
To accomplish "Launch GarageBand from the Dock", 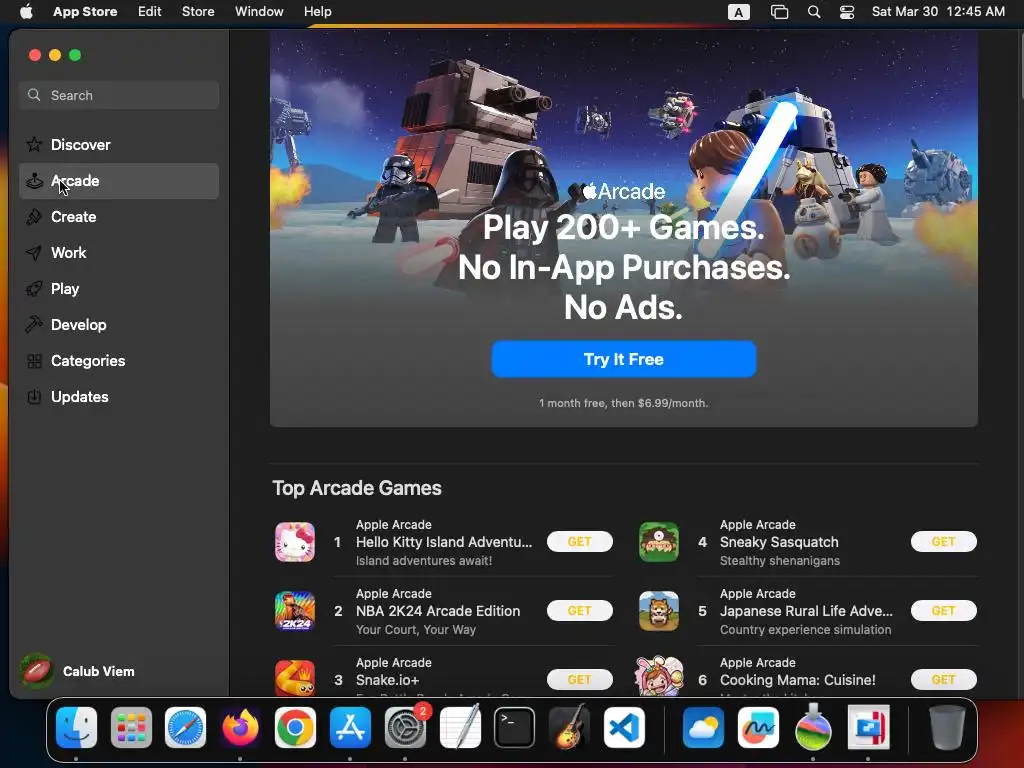I will 569,728.
